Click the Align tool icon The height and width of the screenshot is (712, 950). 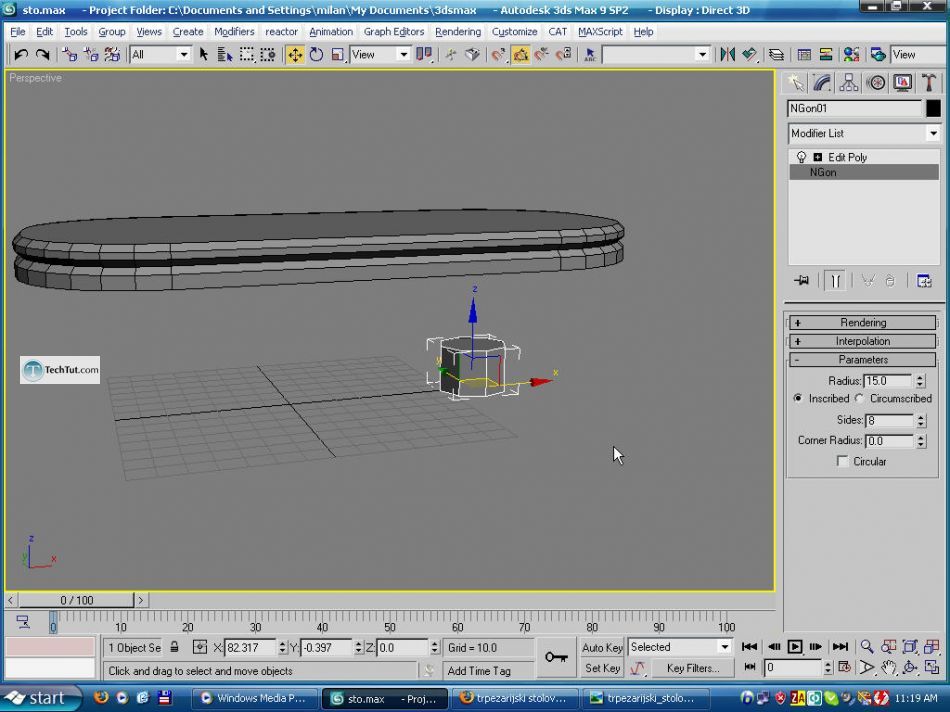coord(750,55)
